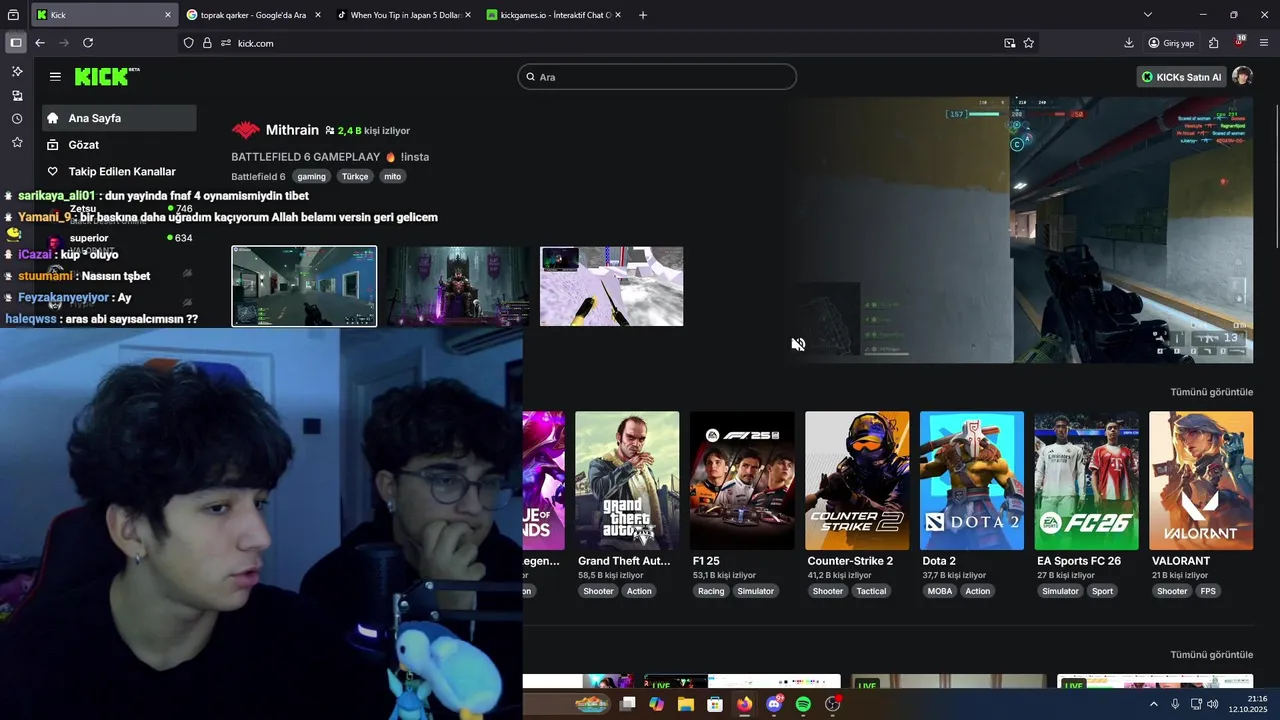
Task: Click the kick.com address bar
Action: (x=610, y=43)
